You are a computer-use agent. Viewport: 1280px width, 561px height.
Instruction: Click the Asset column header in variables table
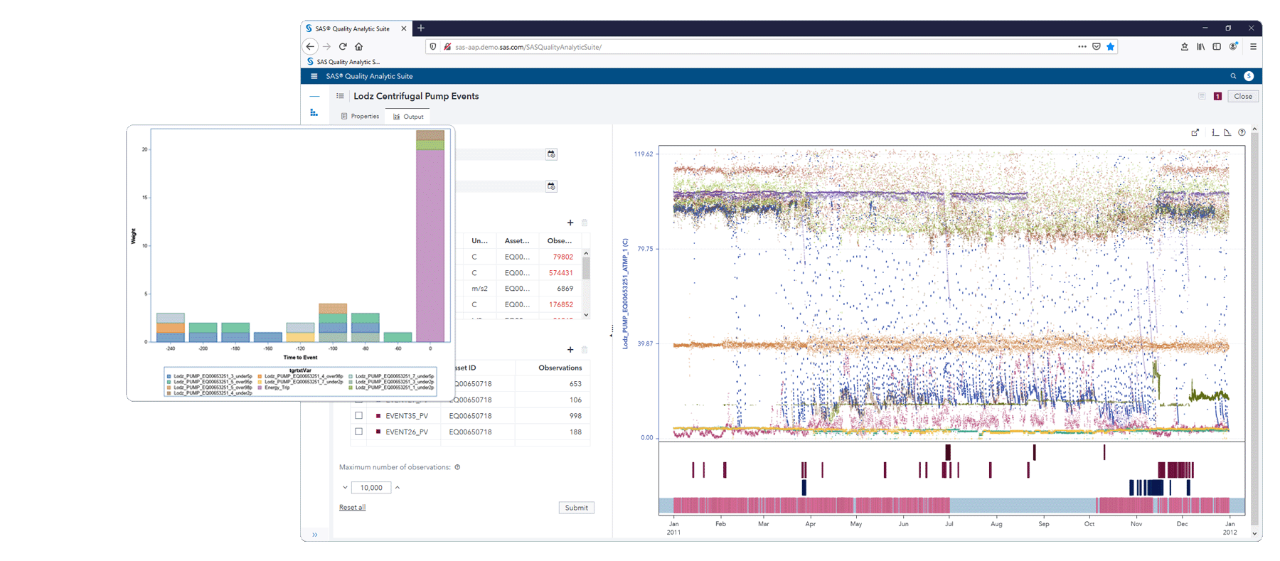coord(517,240)
